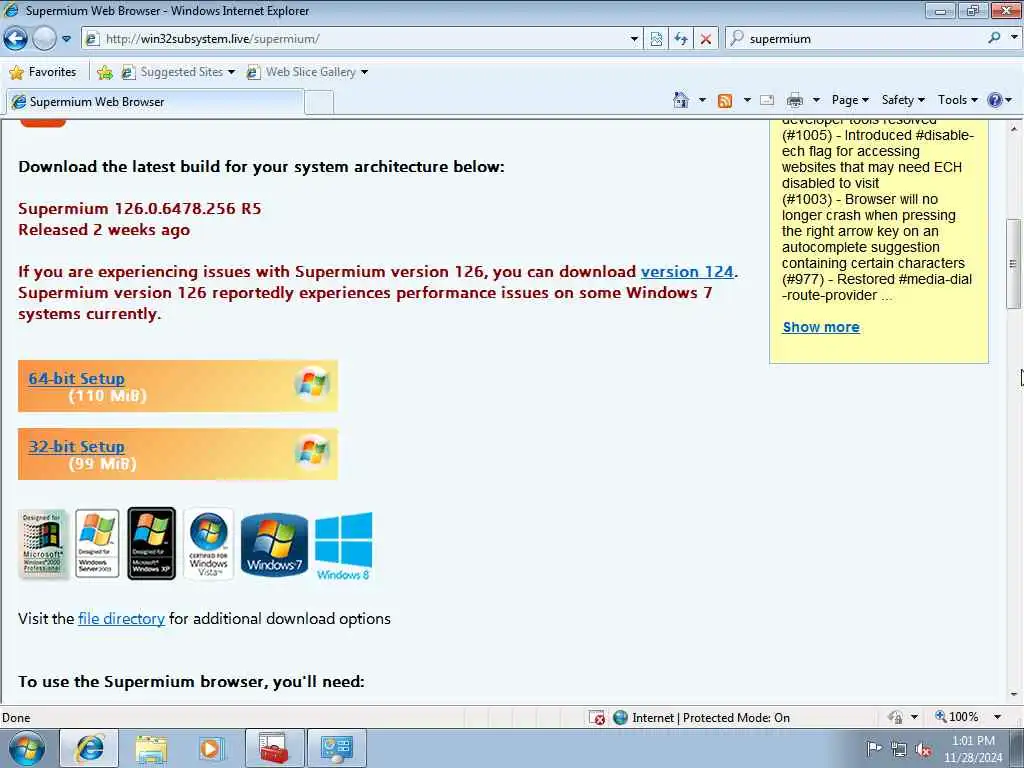Image resolution: width=1024 pixels, height=768 pixels.
Task: Select the Supermium Web Browser tab
Action: [155, 102]
